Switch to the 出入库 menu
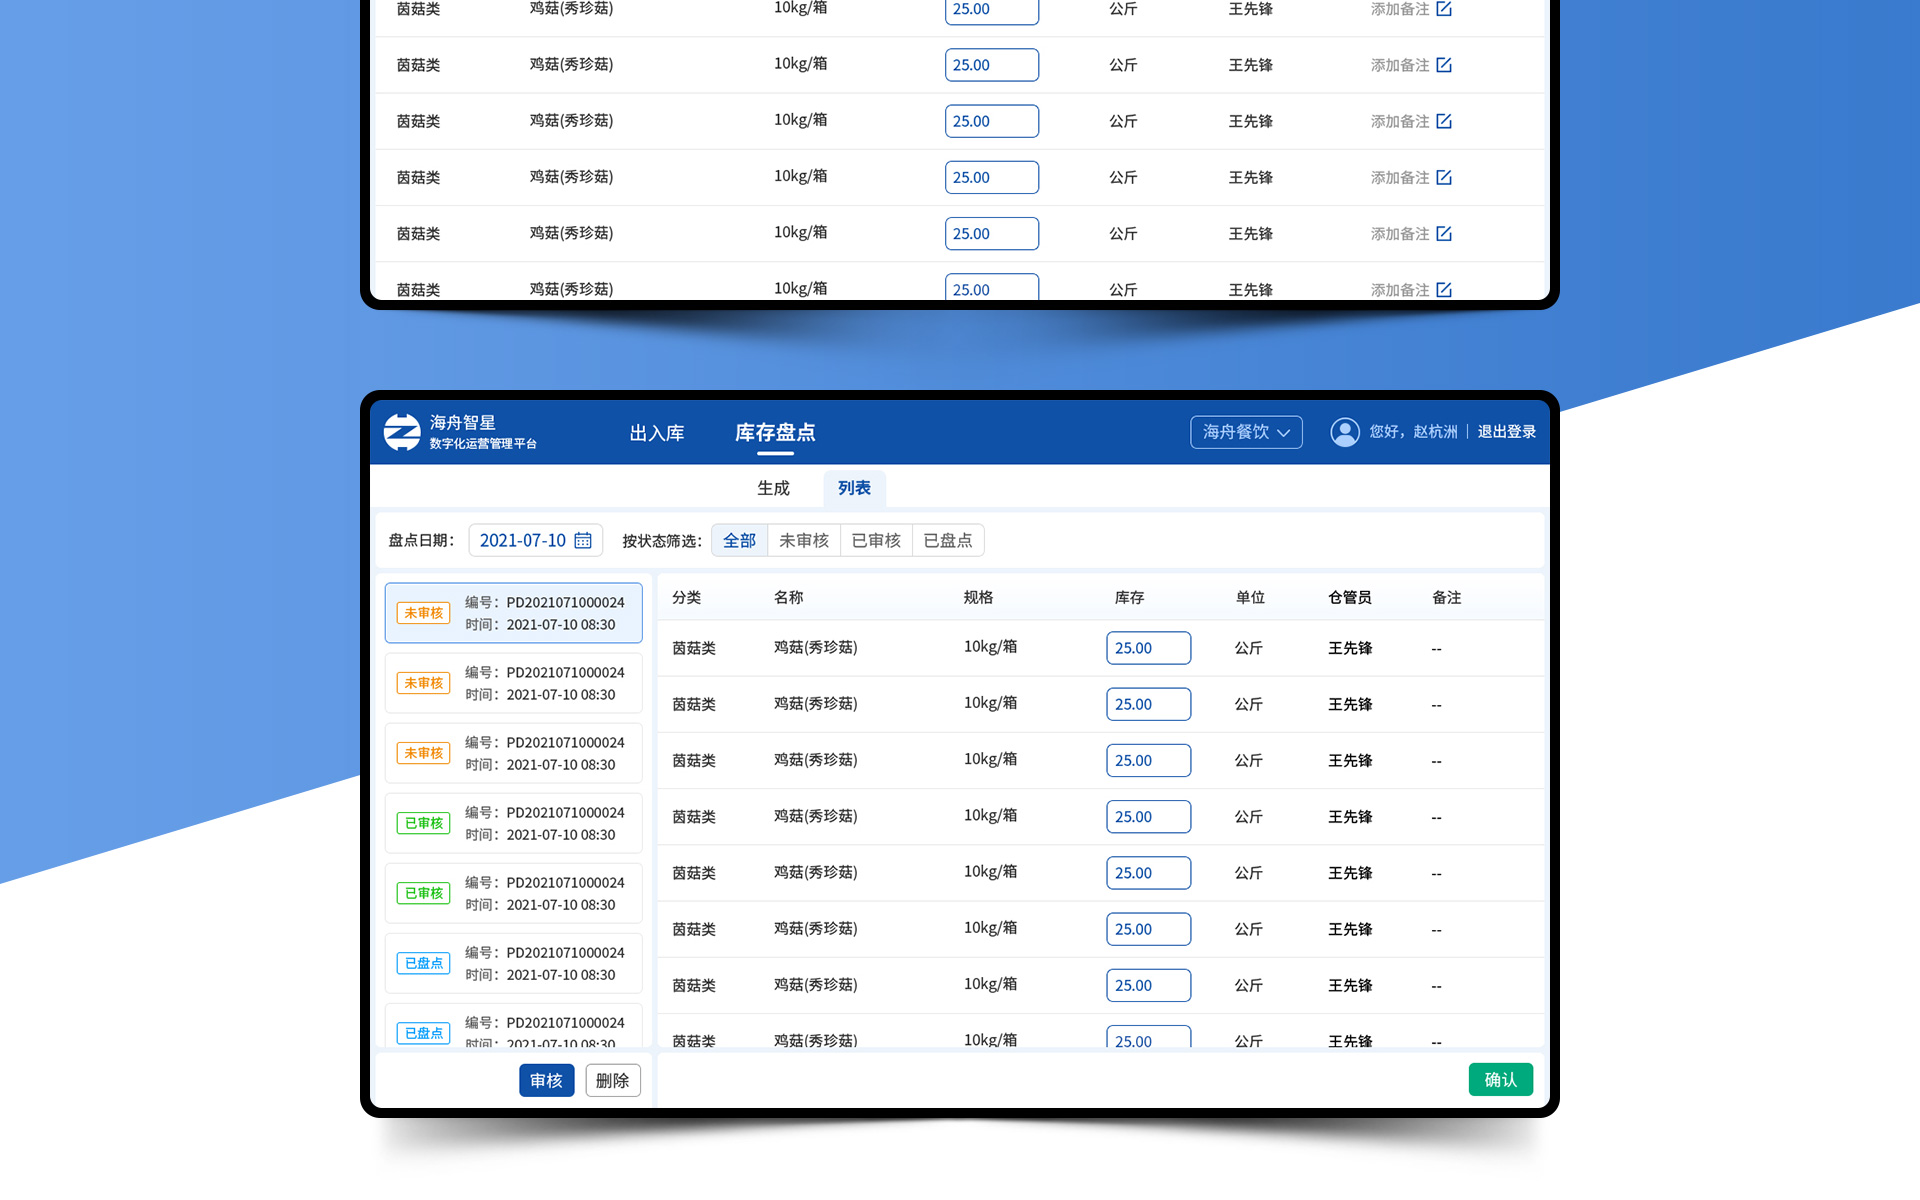The height and width of the screenshot is (1200, 1920). pyautogui.click(x=657, y=433)
